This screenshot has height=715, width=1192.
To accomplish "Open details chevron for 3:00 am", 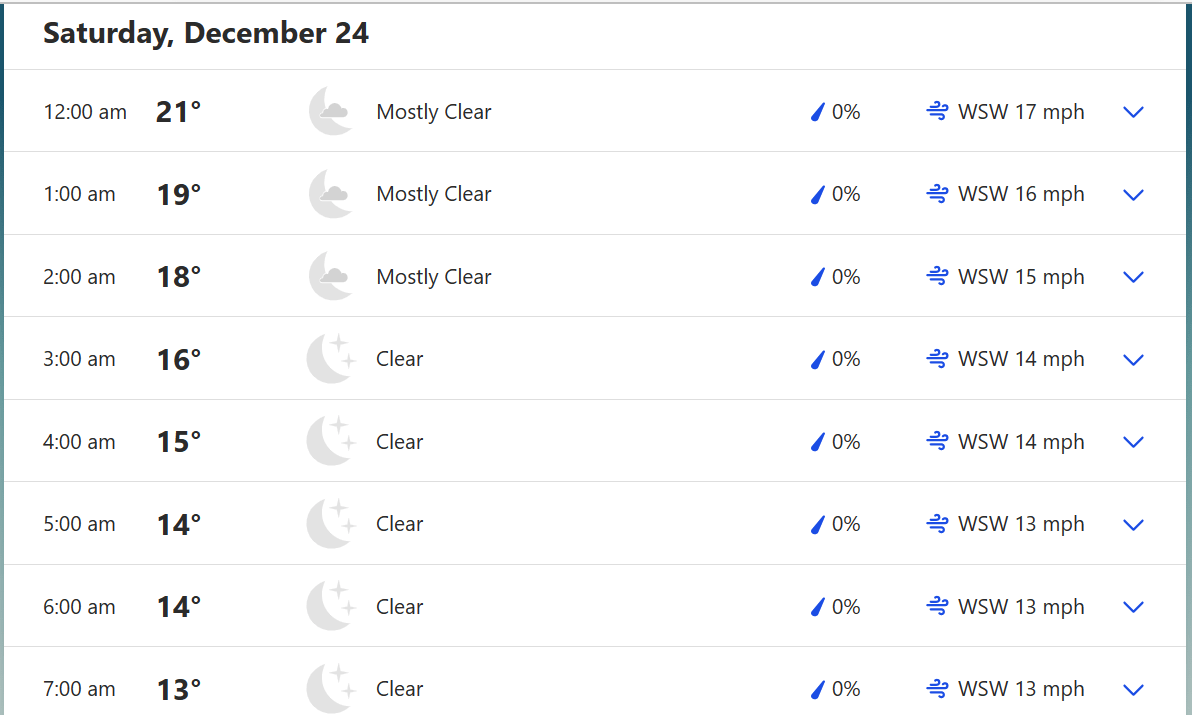I will pos(1133,360).
